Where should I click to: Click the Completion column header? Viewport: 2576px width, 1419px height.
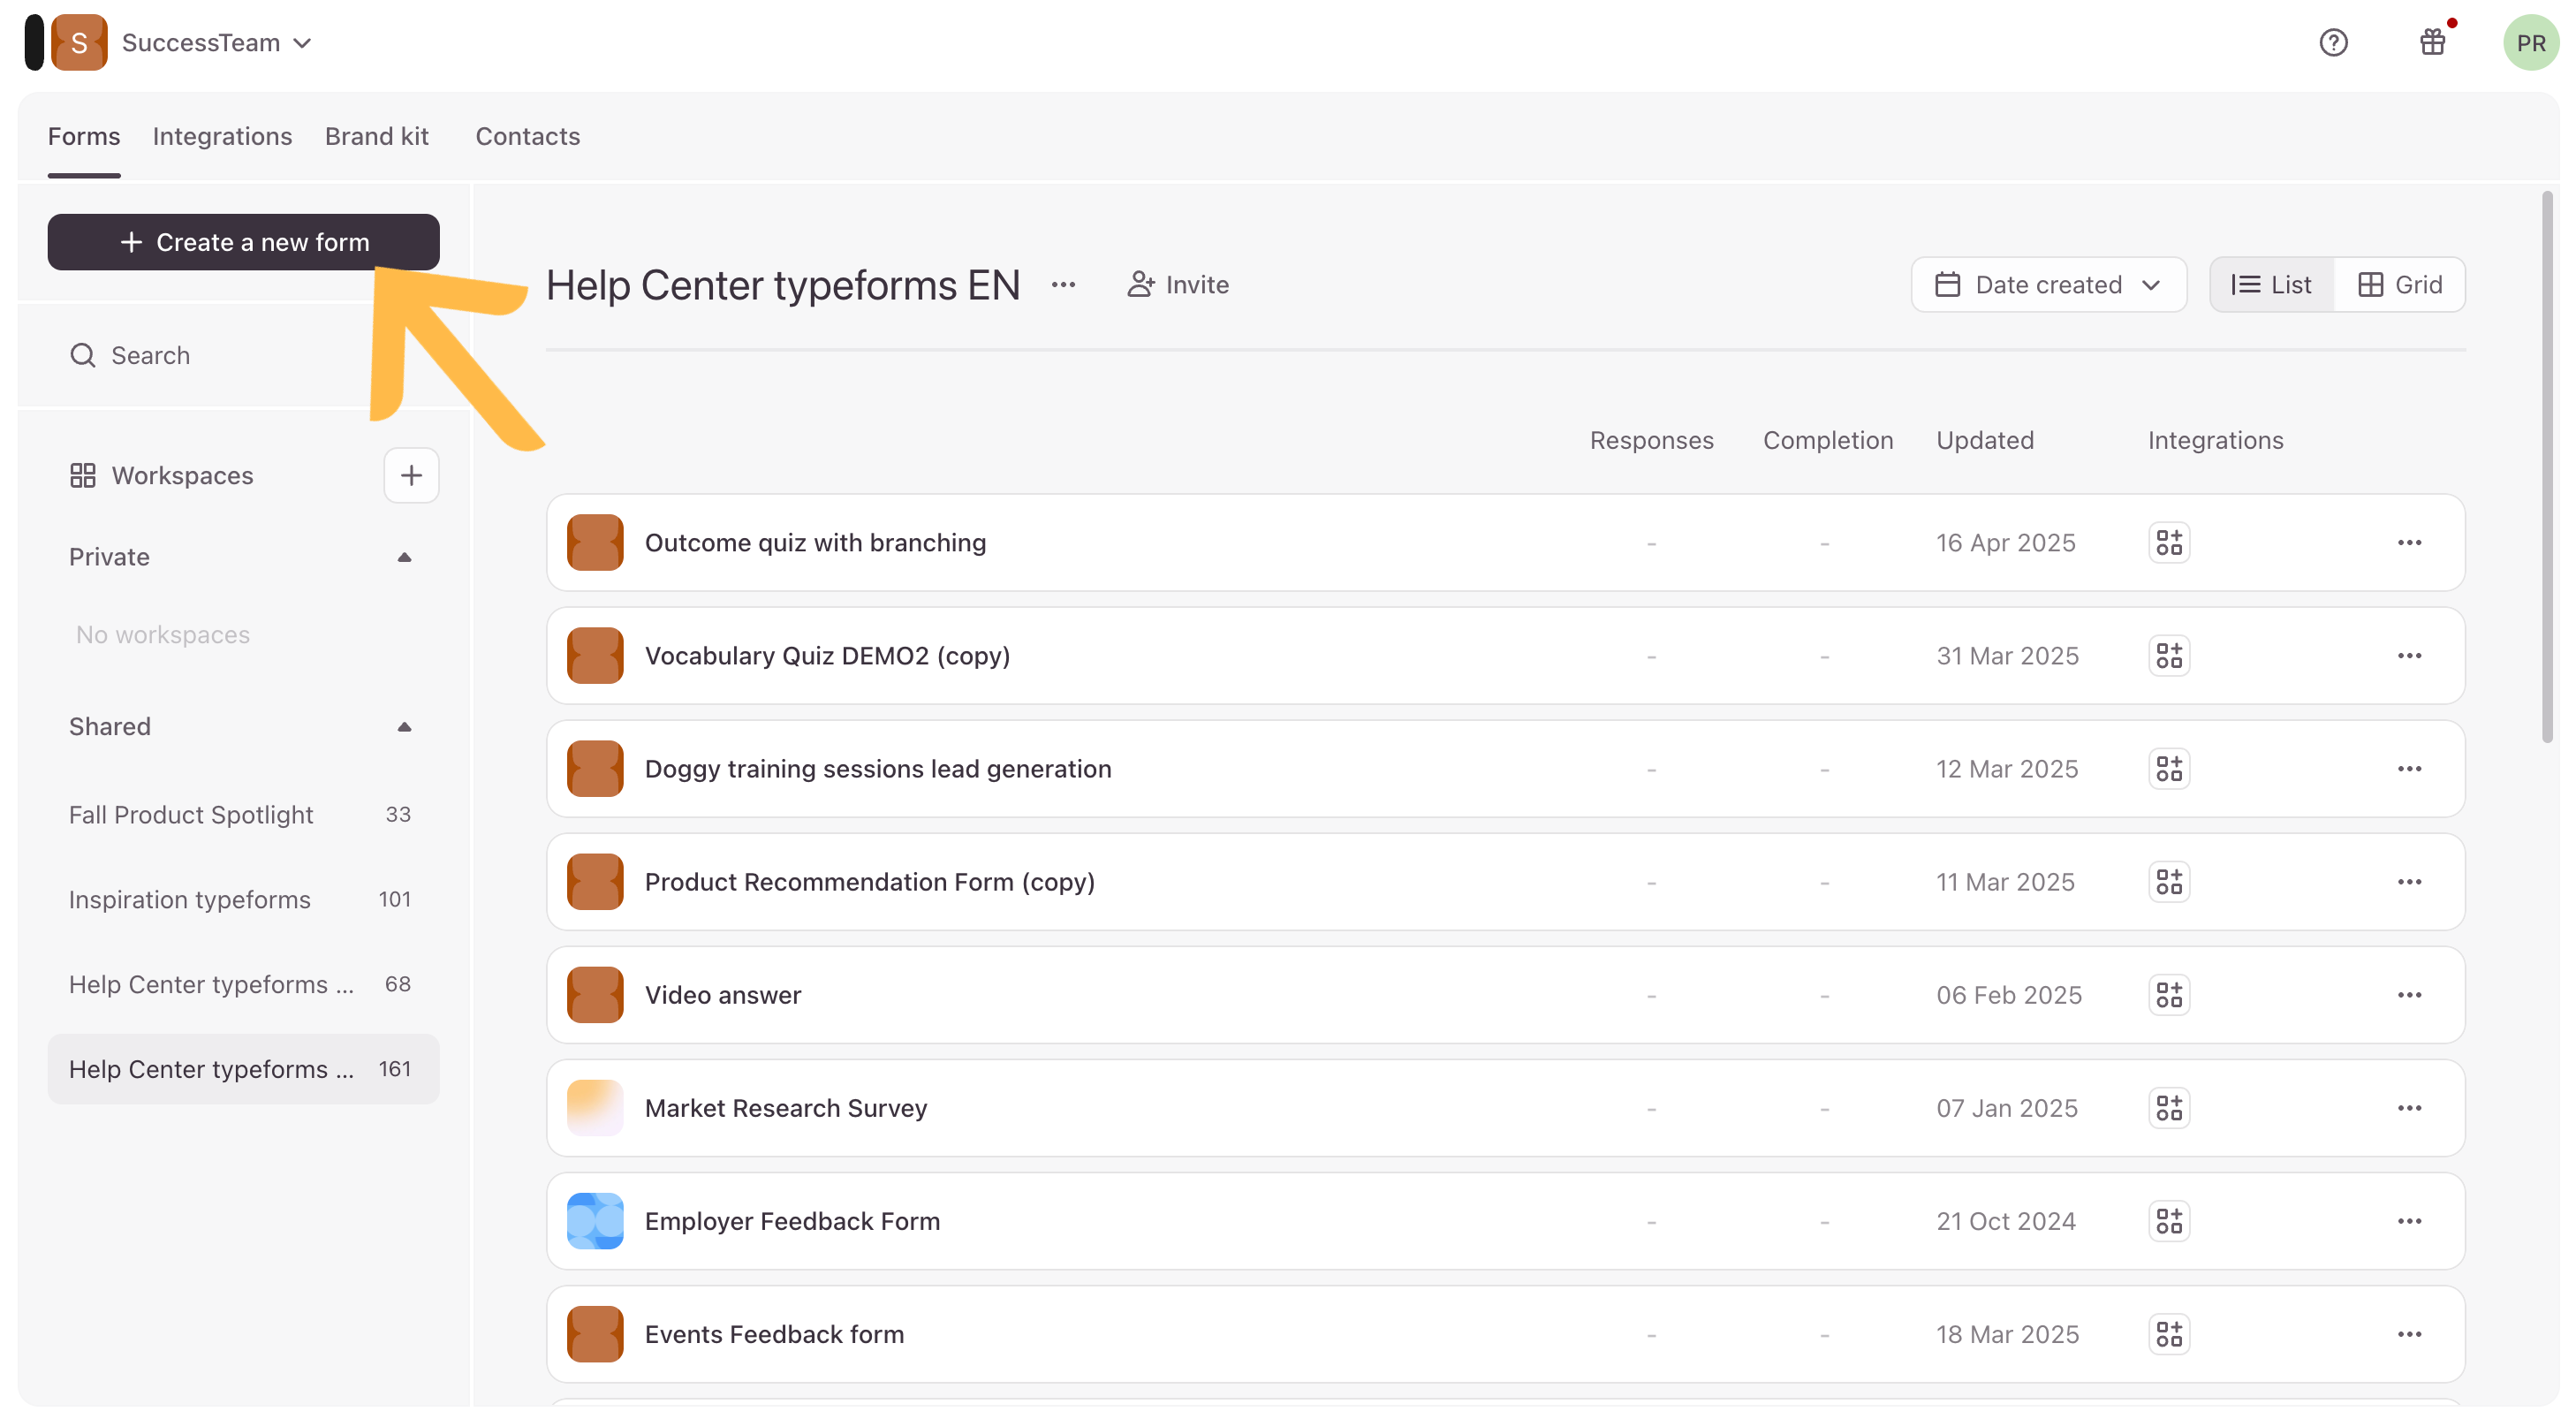tap(1827, 441)
